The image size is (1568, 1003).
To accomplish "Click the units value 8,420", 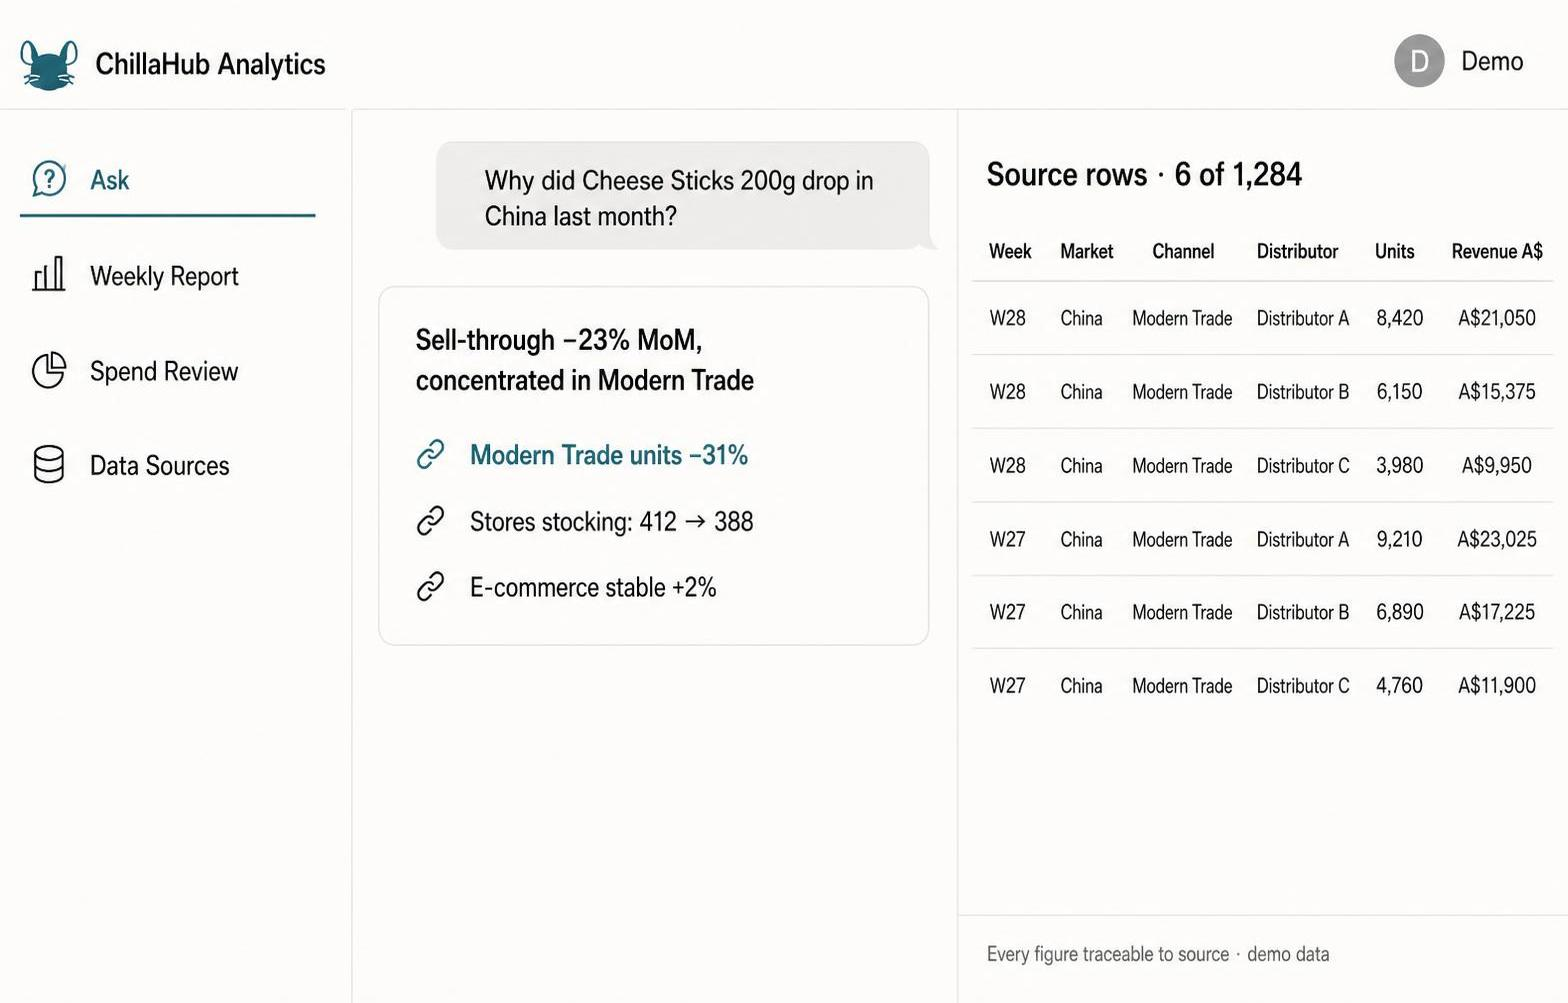I will (1399, 318).
